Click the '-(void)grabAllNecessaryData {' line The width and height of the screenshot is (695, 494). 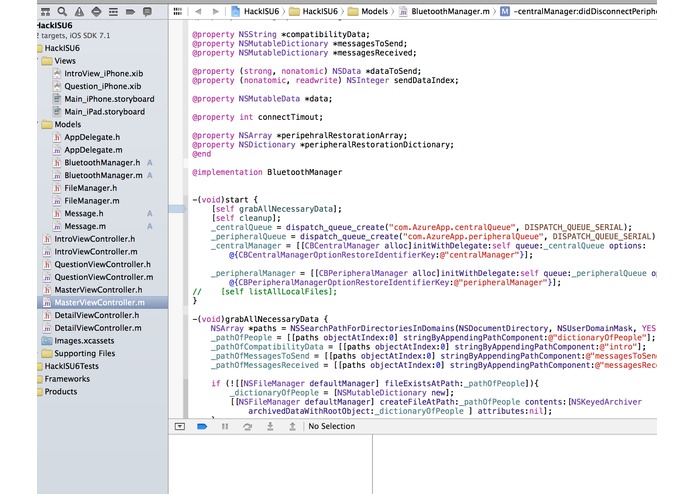point(260,319)
